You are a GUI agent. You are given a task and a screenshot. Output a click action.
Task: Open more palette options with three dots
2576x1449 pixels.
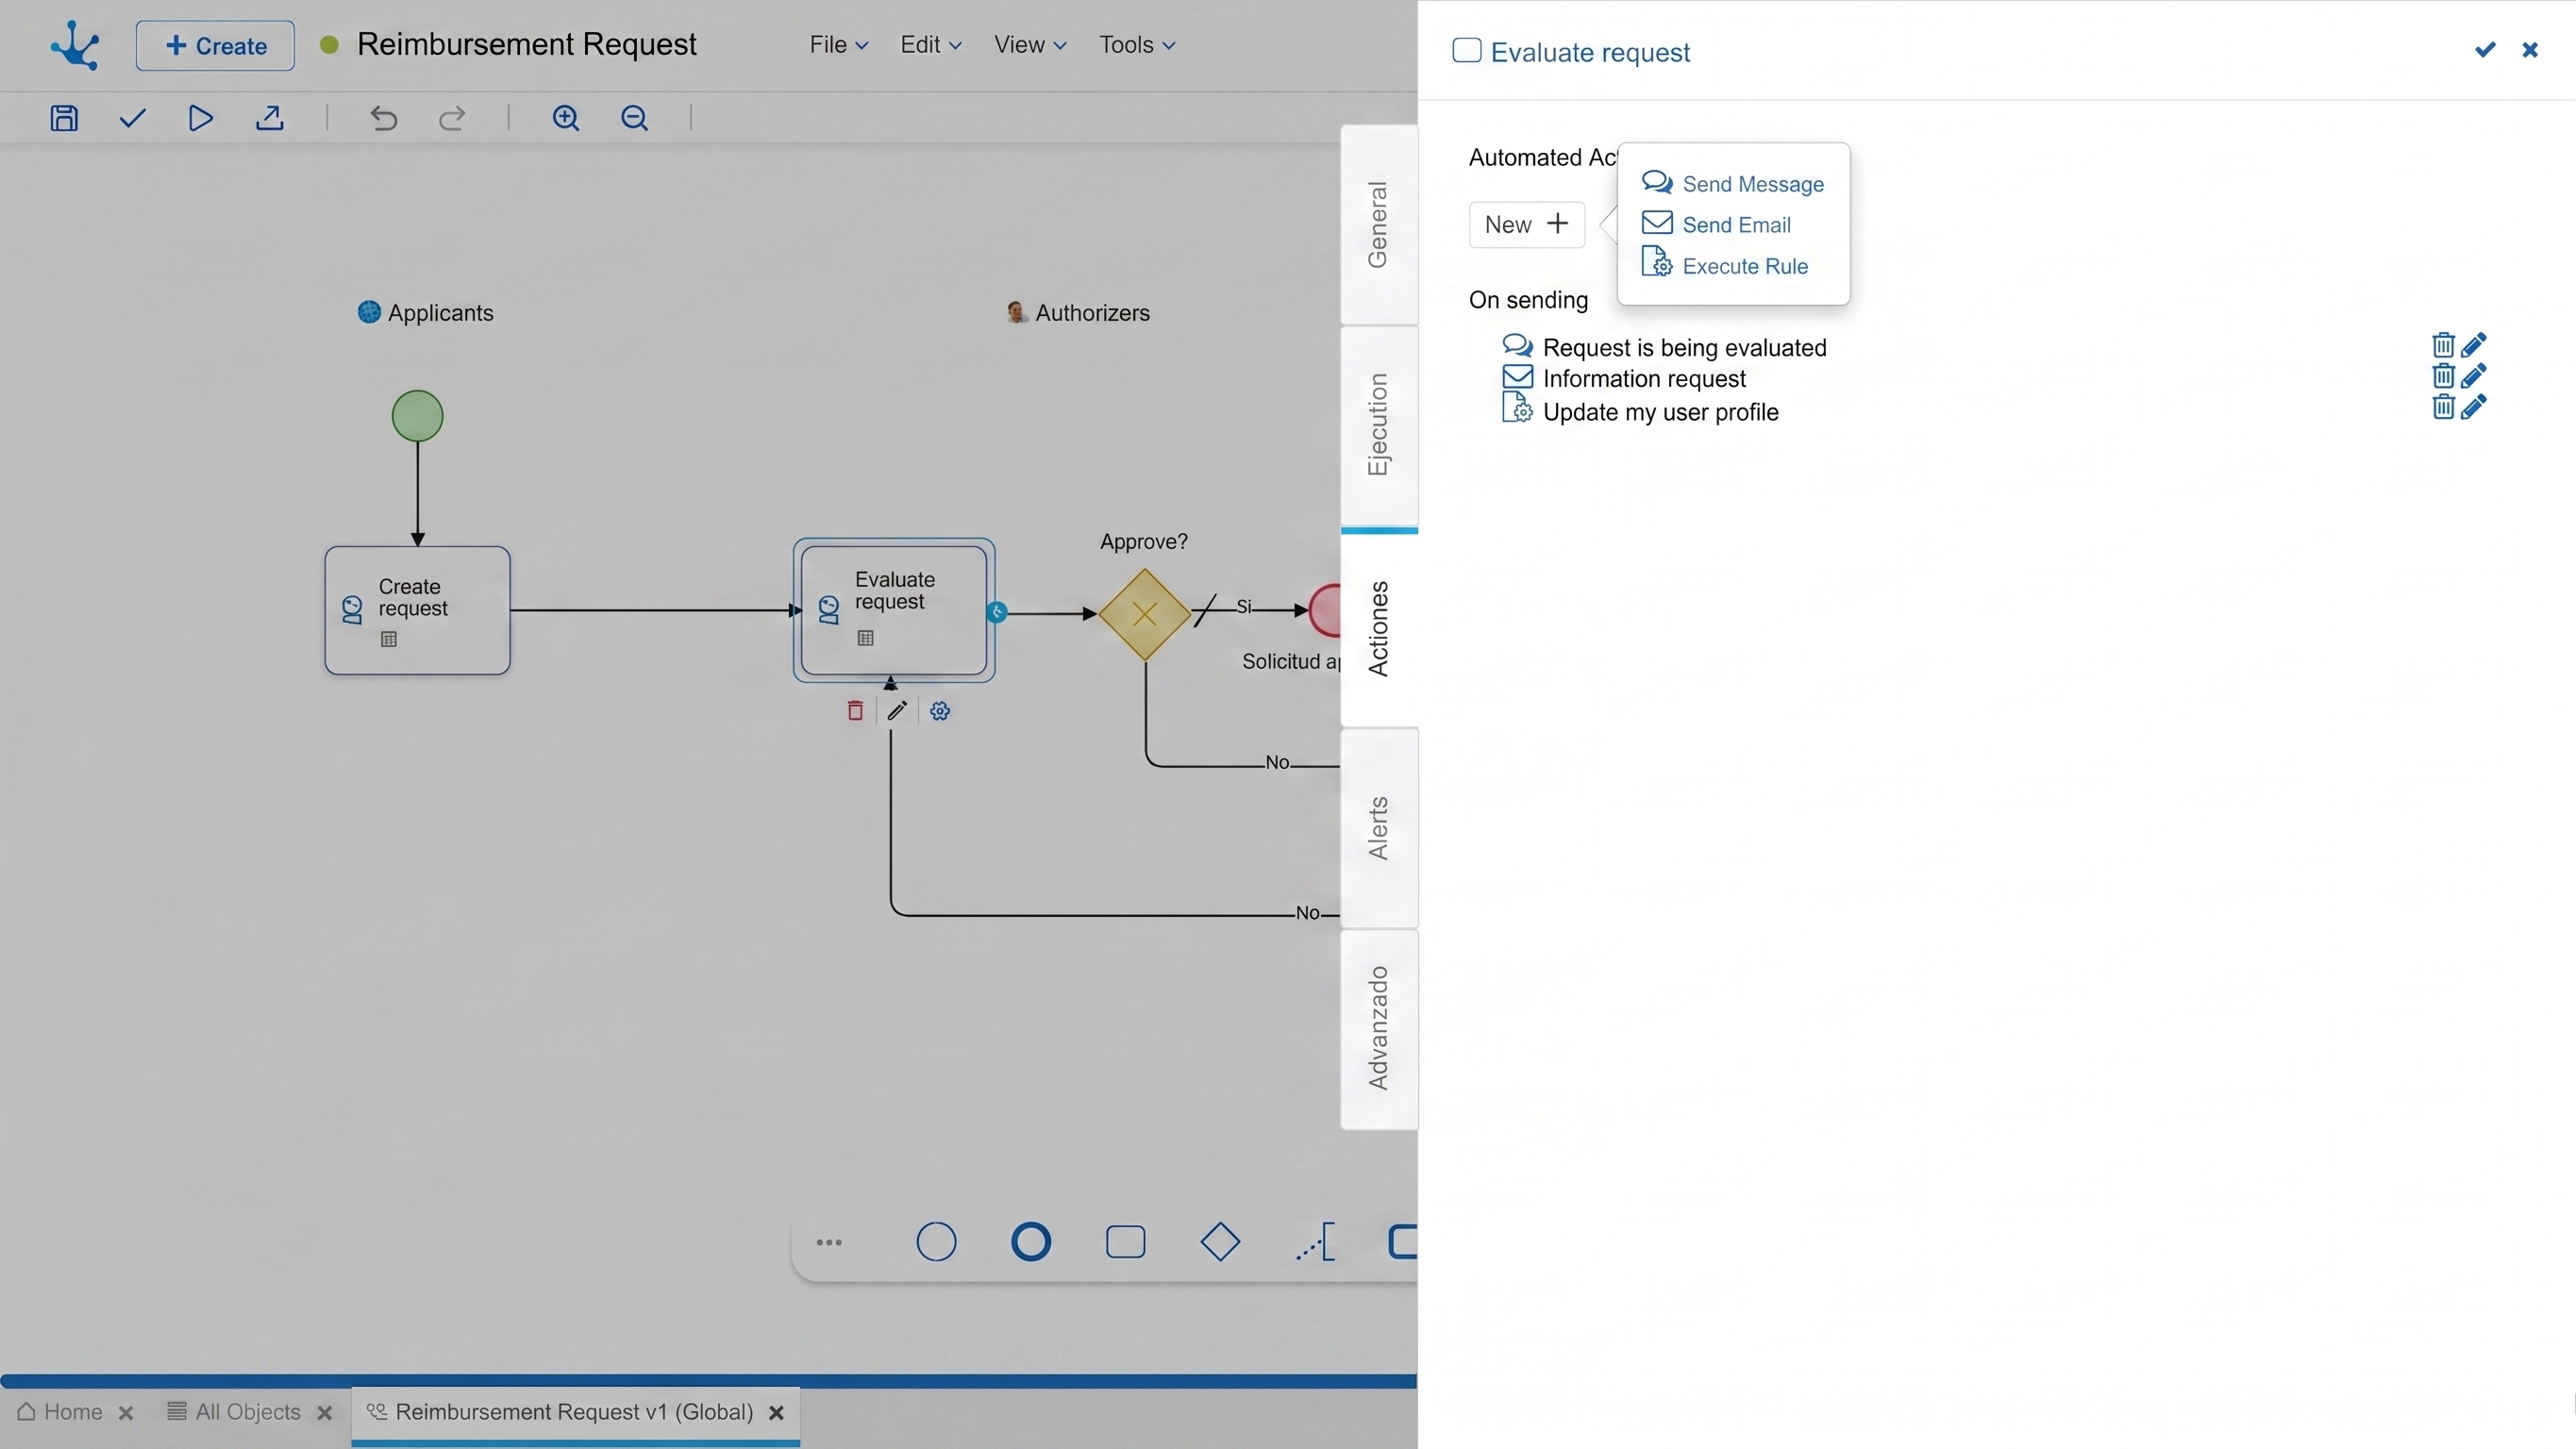point(829,1242)
